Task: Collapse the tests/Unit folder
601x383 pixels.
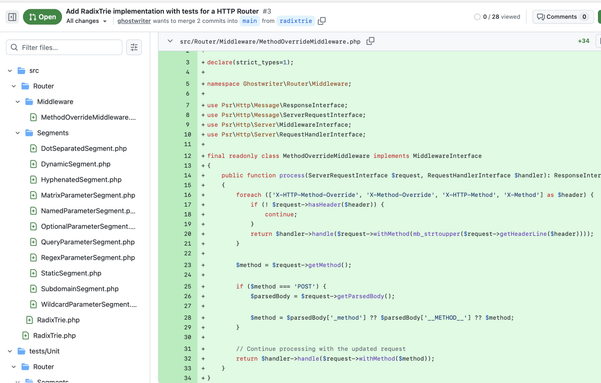Action: point(10,351)
